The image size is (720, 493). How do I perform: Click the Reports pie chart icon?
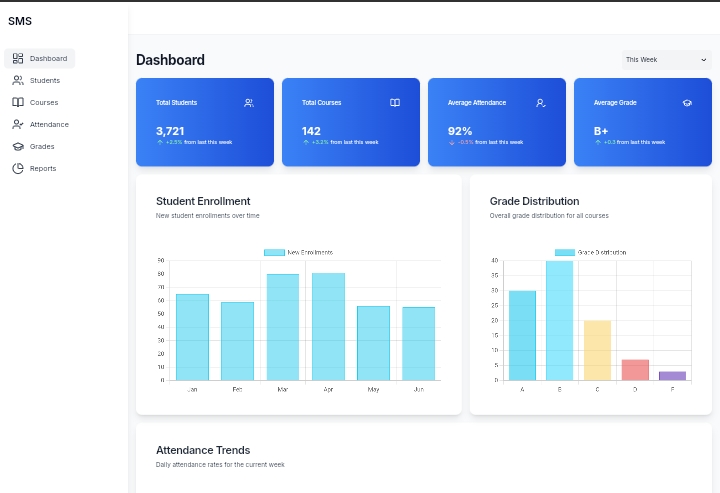click(18, 168)
